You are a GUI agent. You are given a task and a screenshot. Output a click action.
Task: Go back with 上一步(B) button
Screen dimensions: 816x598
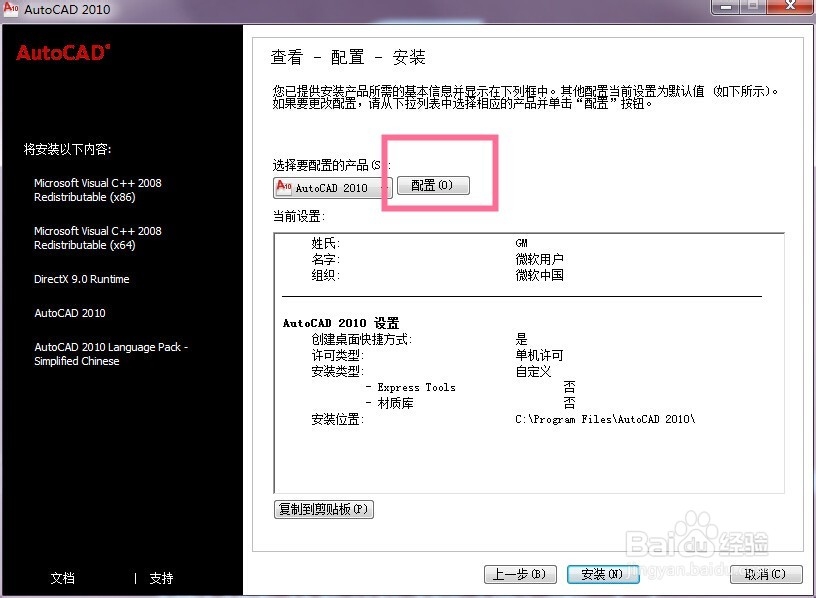click(x=520, y=574)
